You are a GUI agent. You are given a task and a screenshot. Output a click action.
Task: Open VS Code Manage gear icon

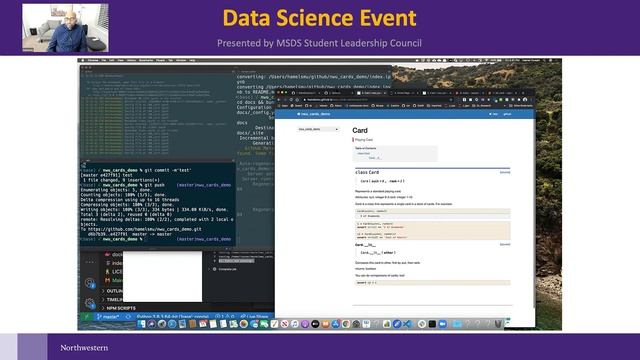[90, 303]
